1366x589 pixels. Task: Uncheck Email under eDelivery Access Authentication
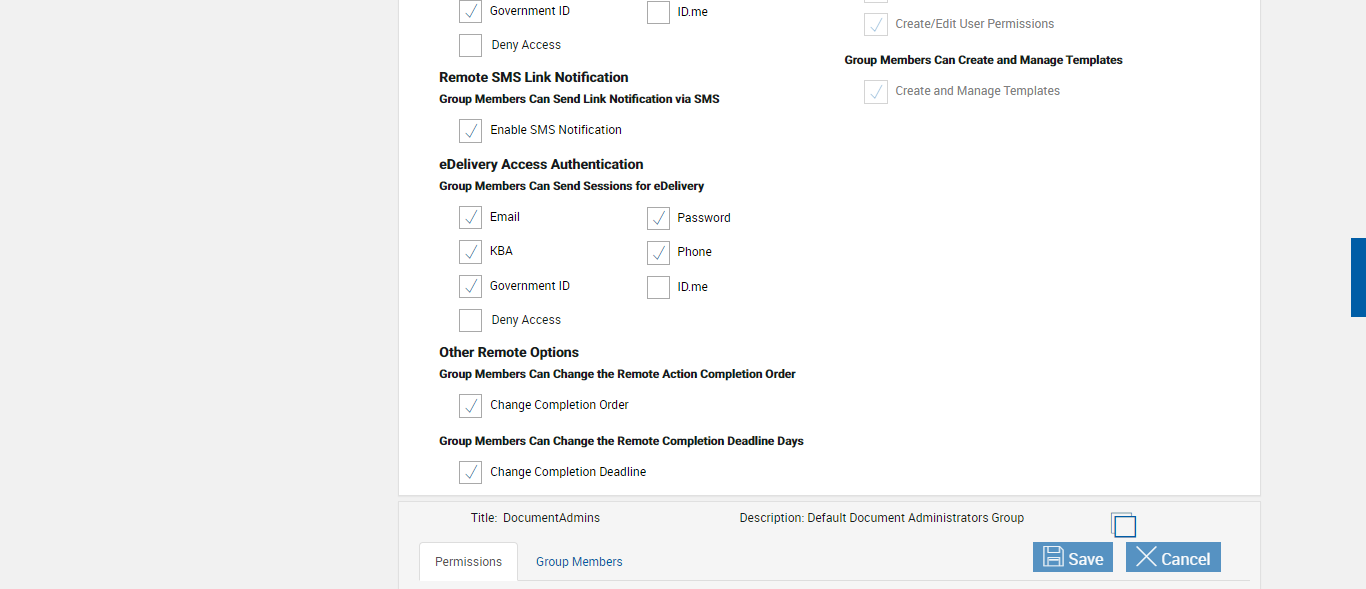470,218
